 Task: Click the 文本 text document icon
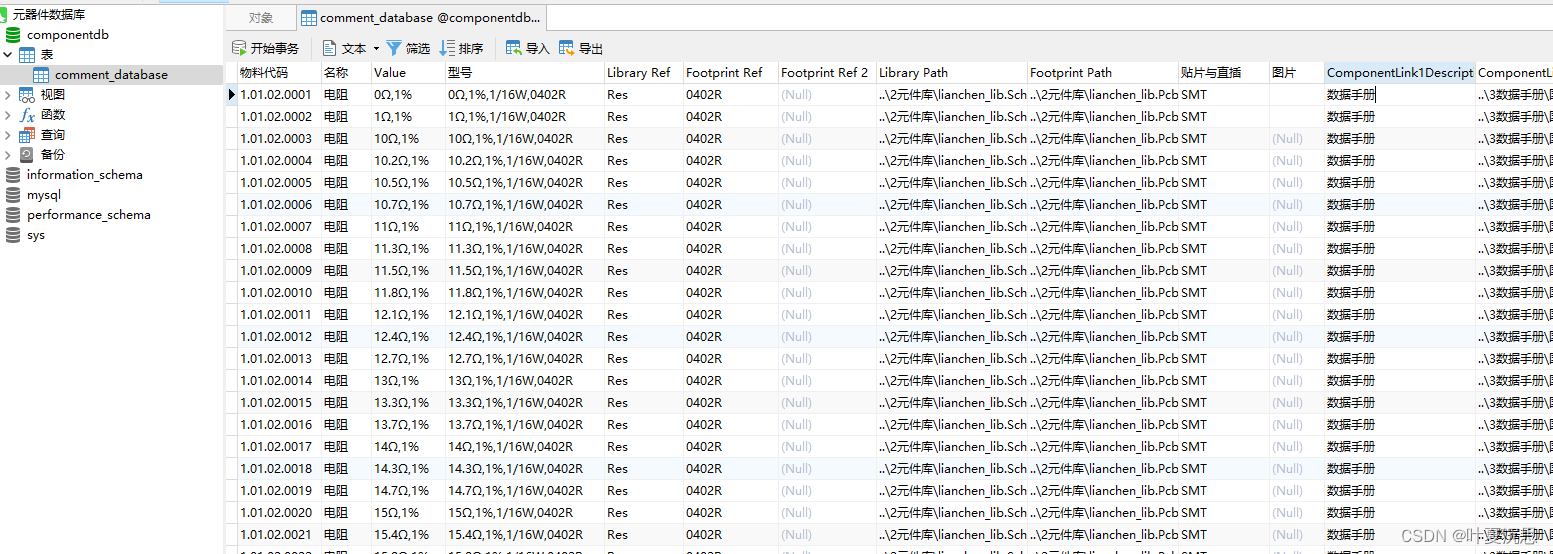click(330, 48)
